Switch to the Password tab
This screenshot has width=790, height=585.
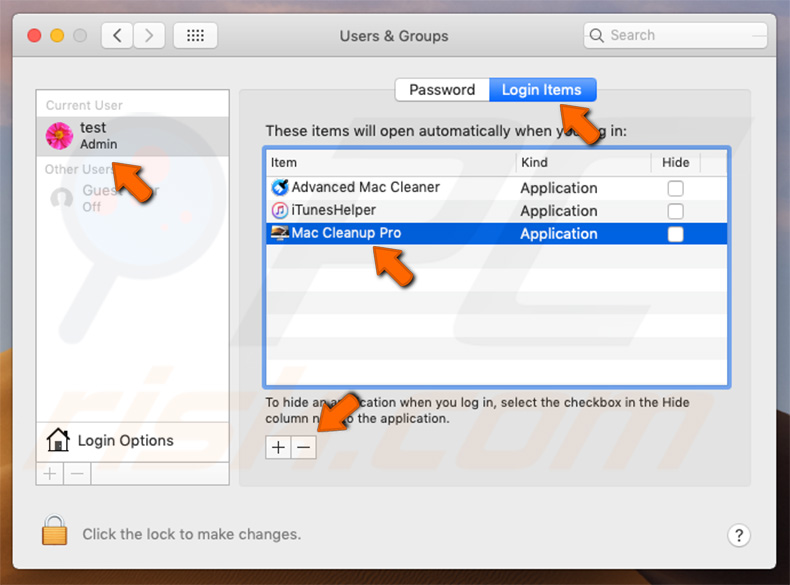(x=442, y=90)
